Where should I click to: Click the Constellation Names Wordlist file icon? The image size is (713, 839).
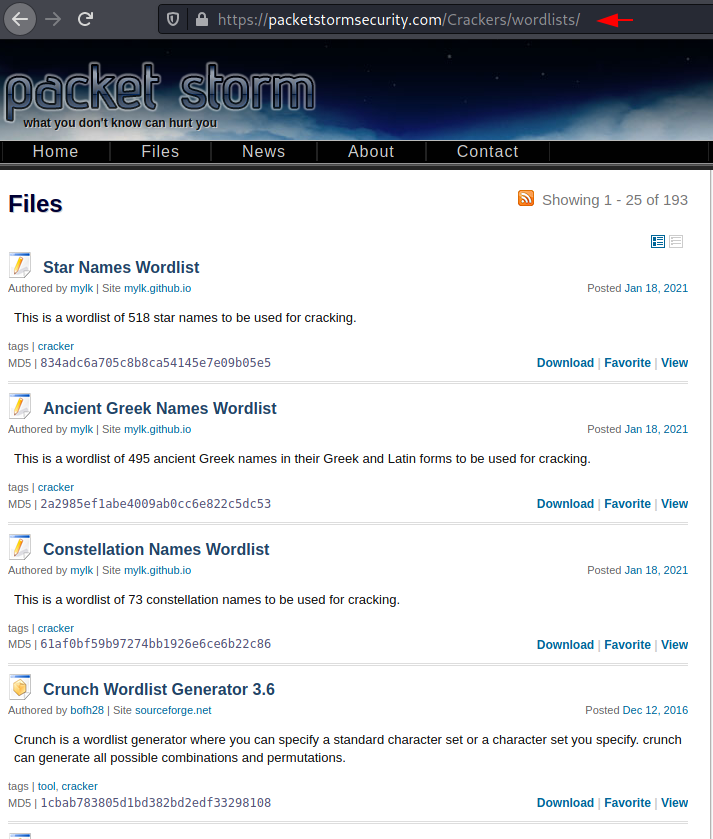click(20, 547)
